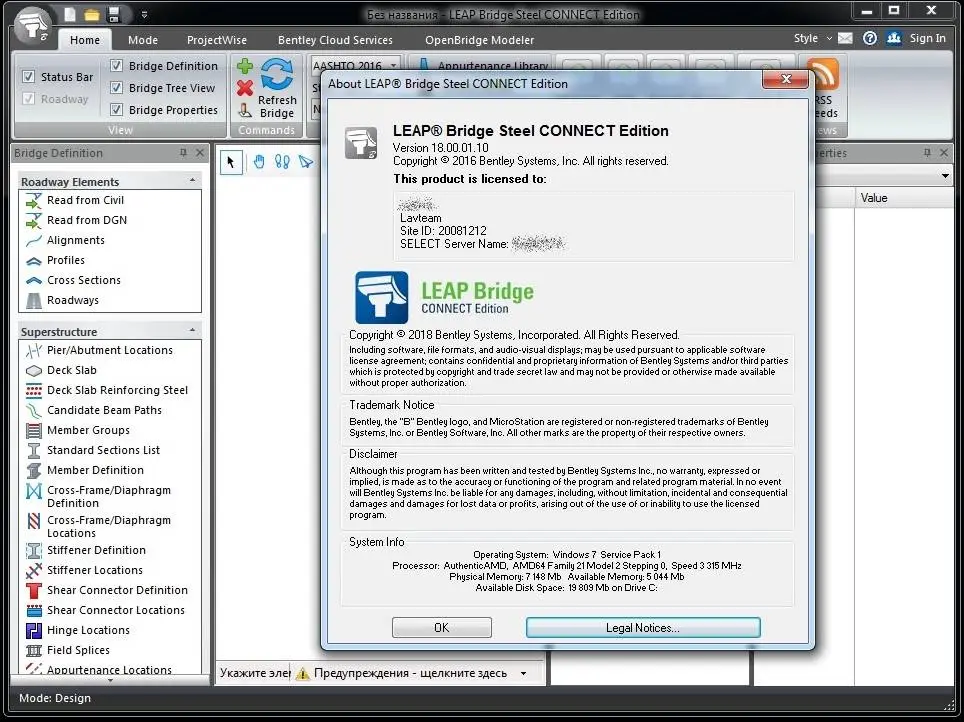
Task: Click the red X Delete bridge icon
Action: pos(245,88)
